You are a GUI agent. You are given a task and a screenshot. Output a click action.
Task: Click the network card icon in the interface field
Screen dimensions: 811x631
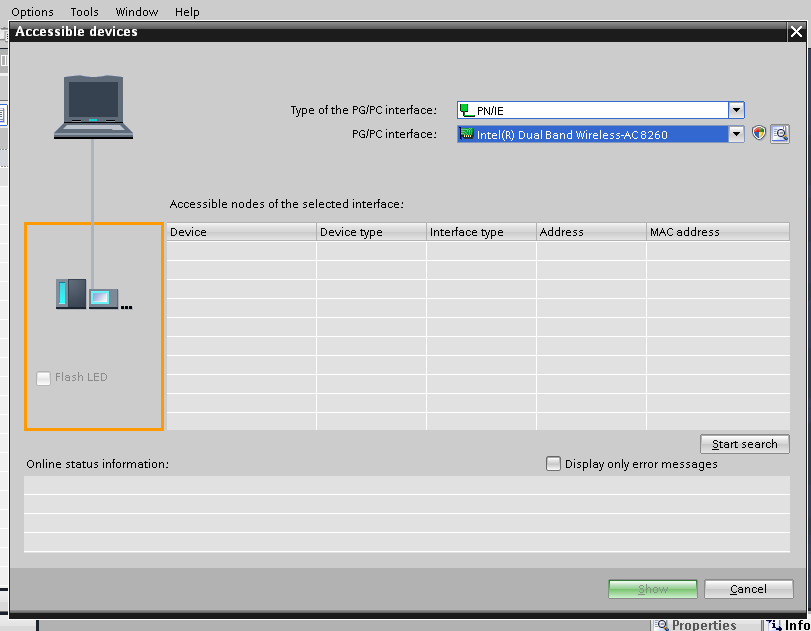tap(467, 134)
